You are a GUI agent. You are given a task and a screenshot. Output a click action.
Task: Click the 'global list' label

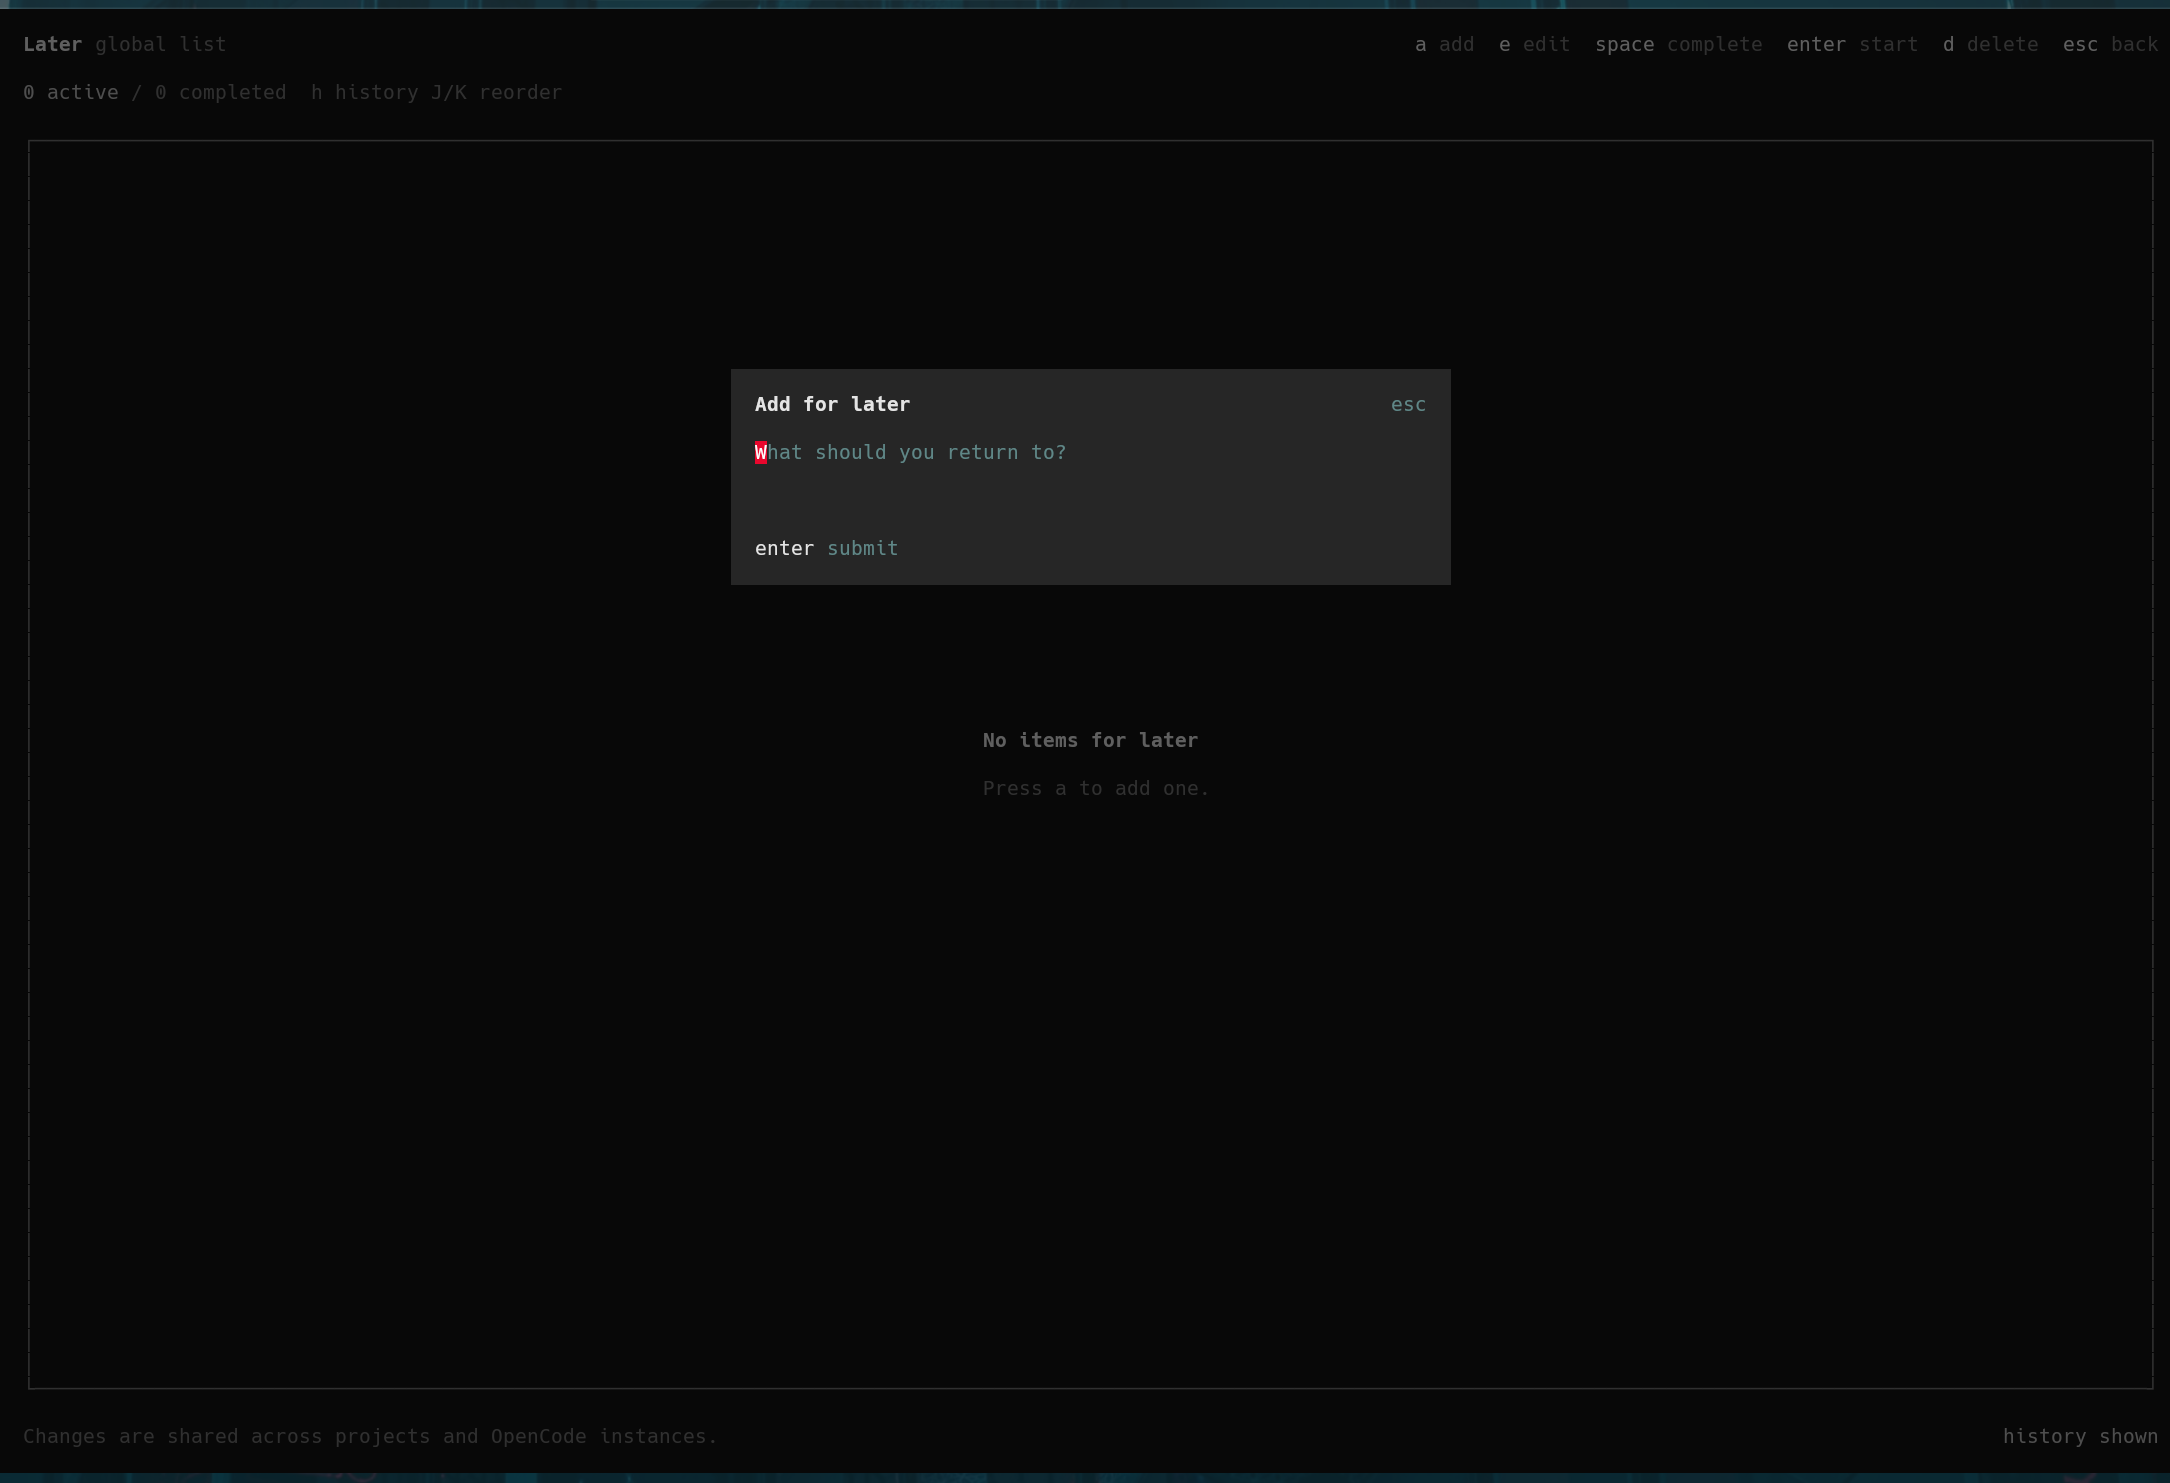click(160, 45)
